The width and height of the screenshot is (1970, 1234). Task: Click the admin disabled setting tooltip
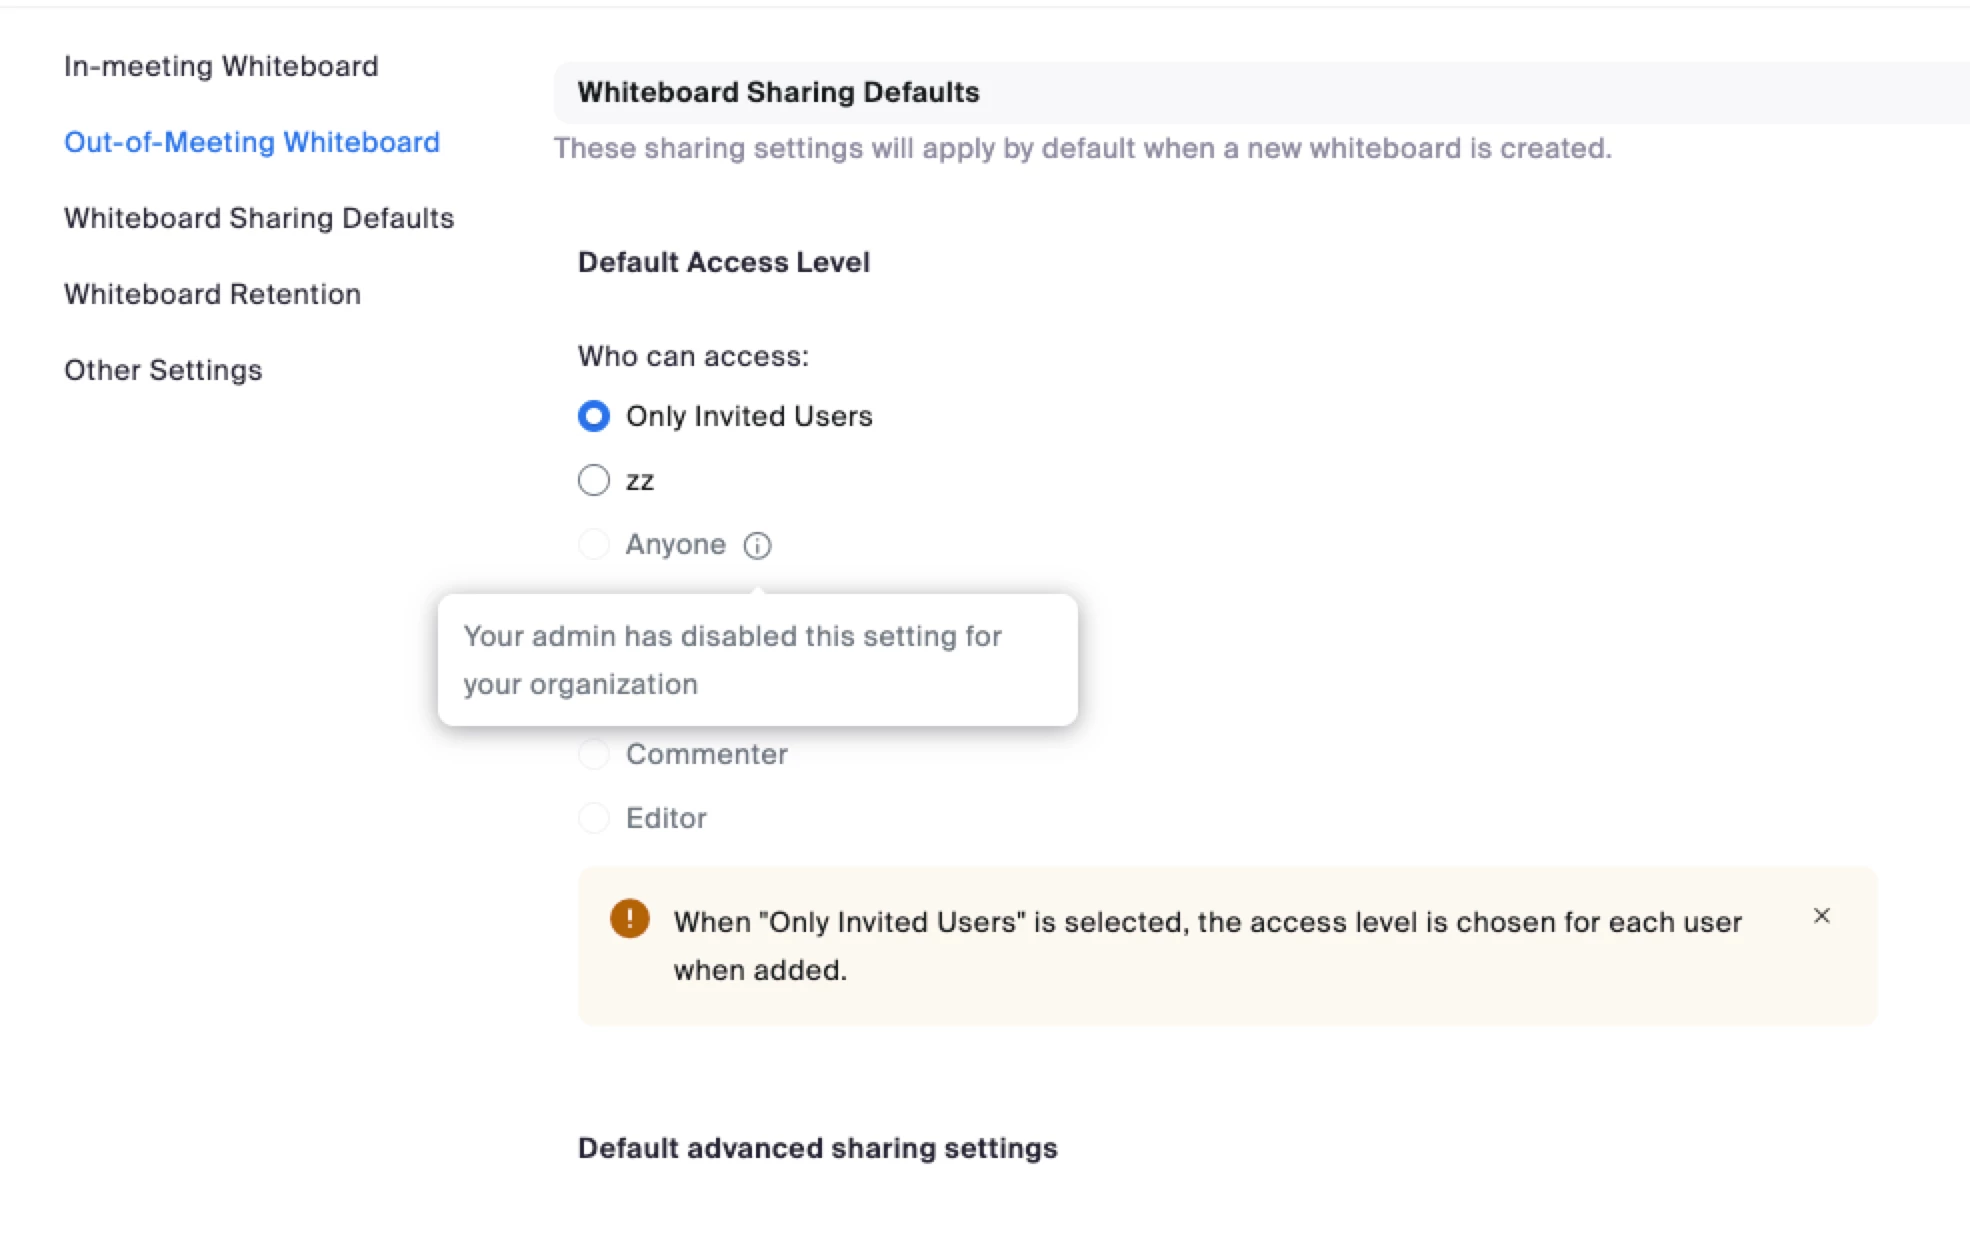click(757, 660)
